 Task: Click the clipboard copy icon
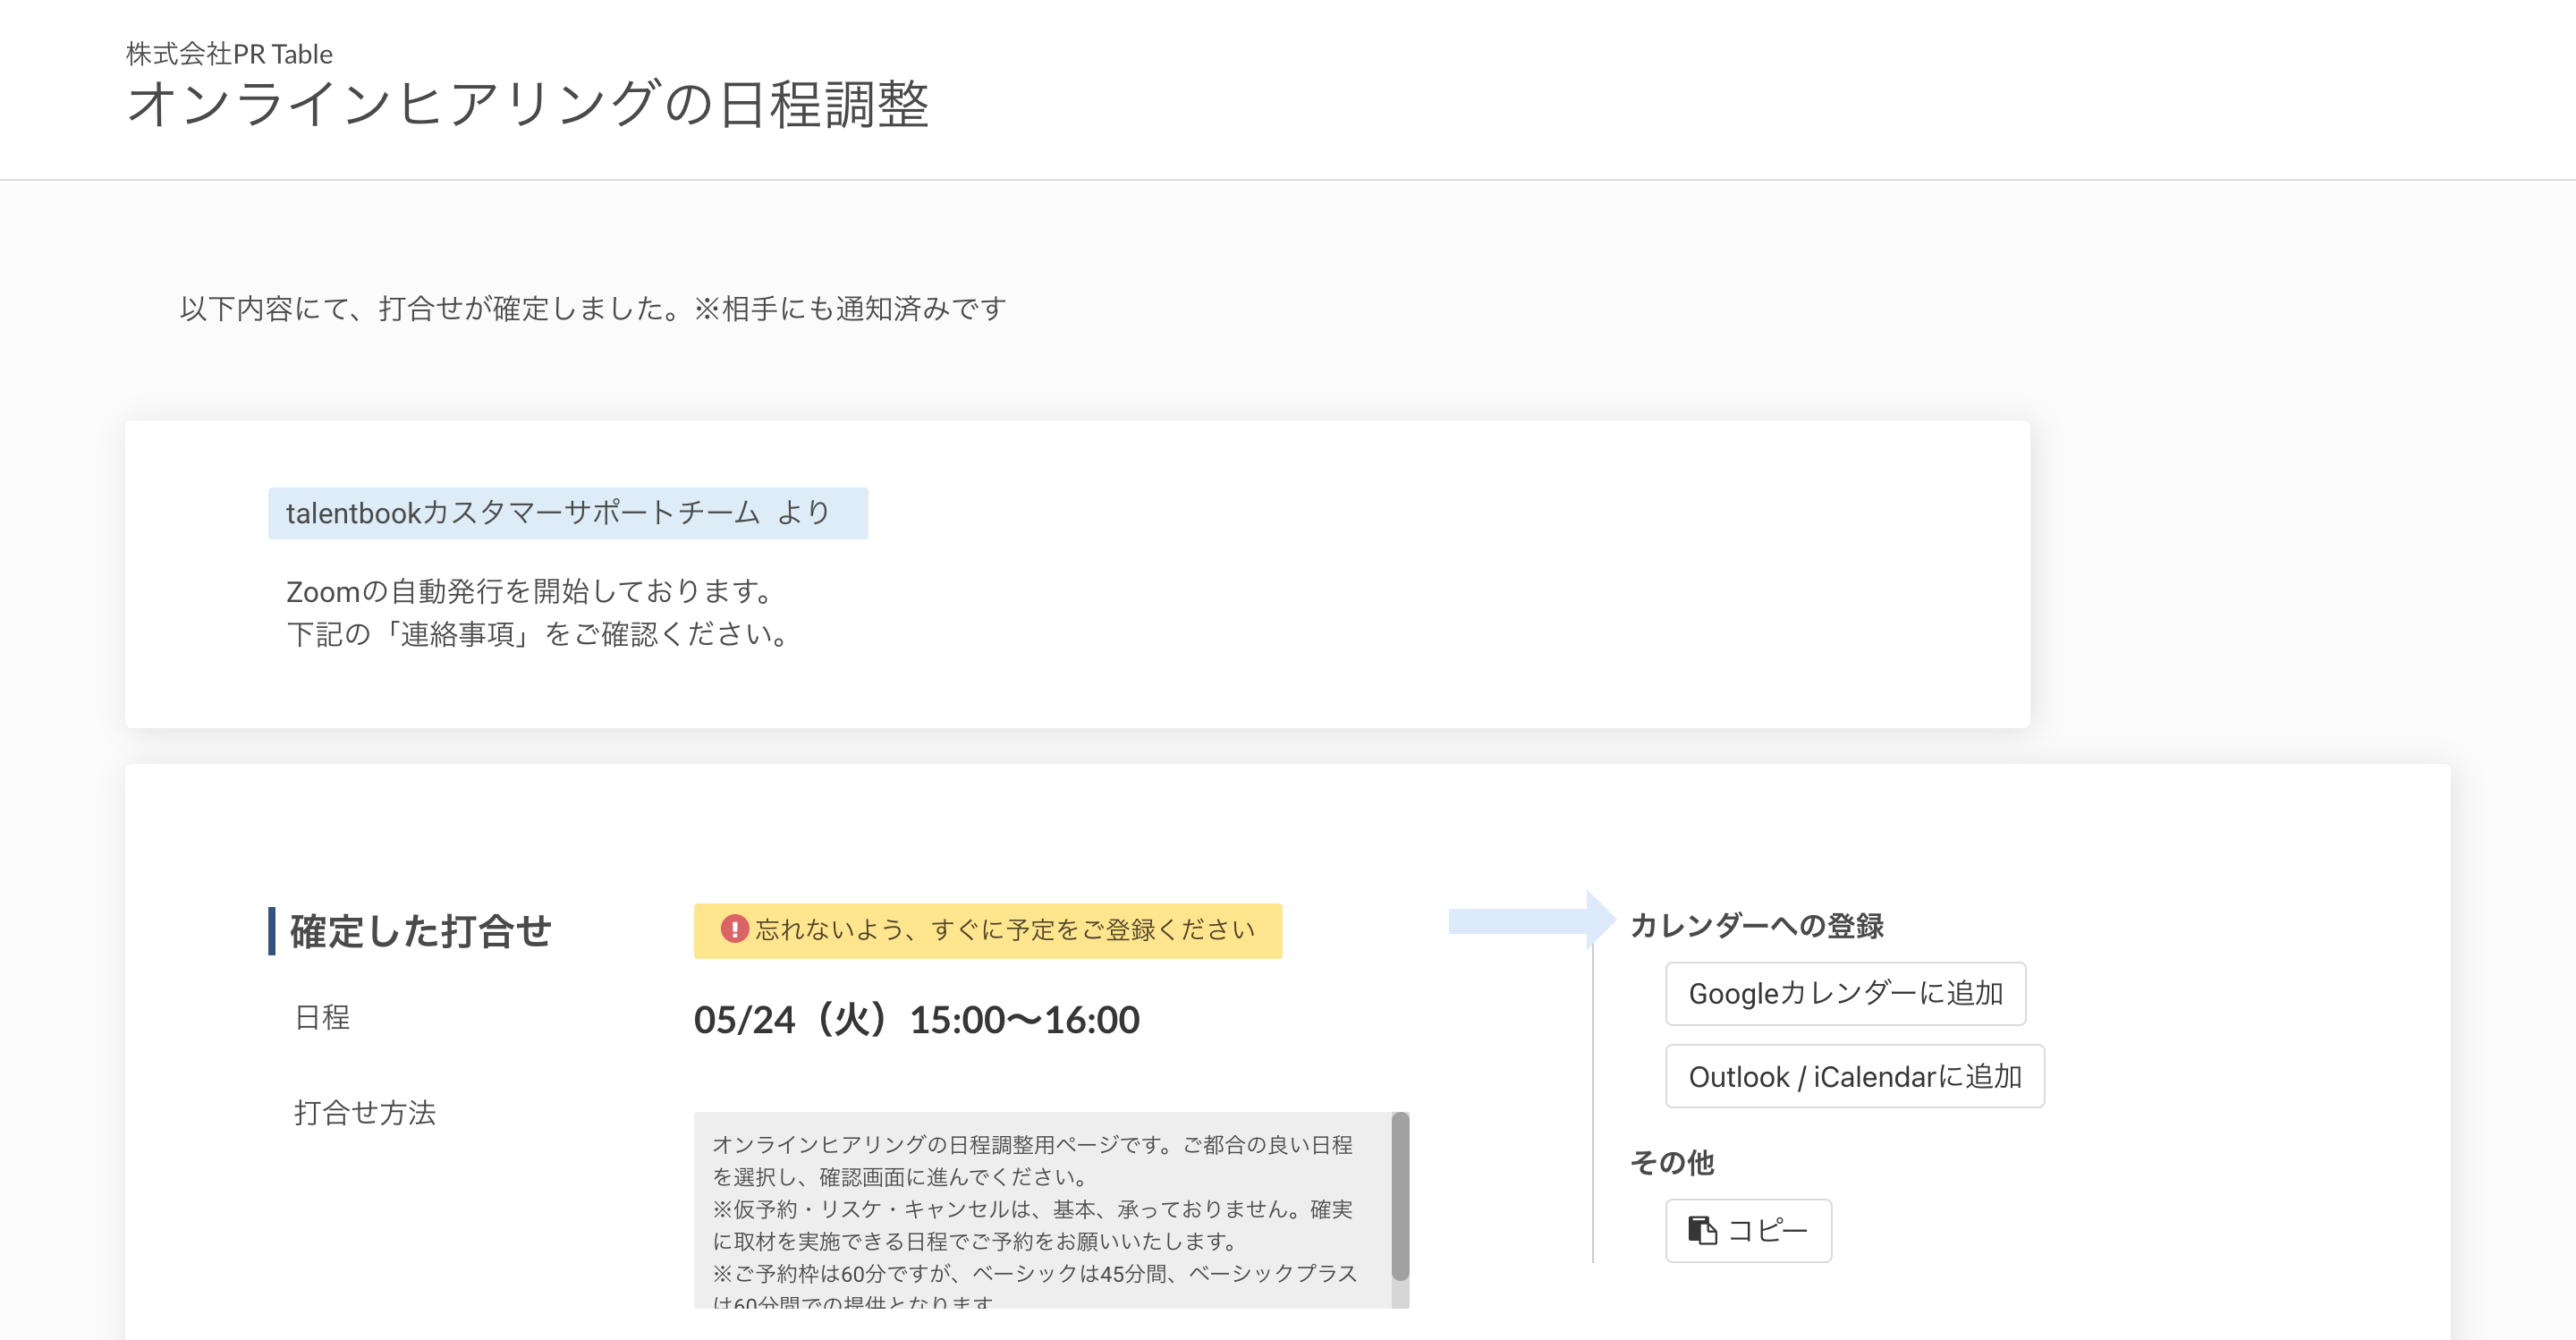pos(1701,1230)
